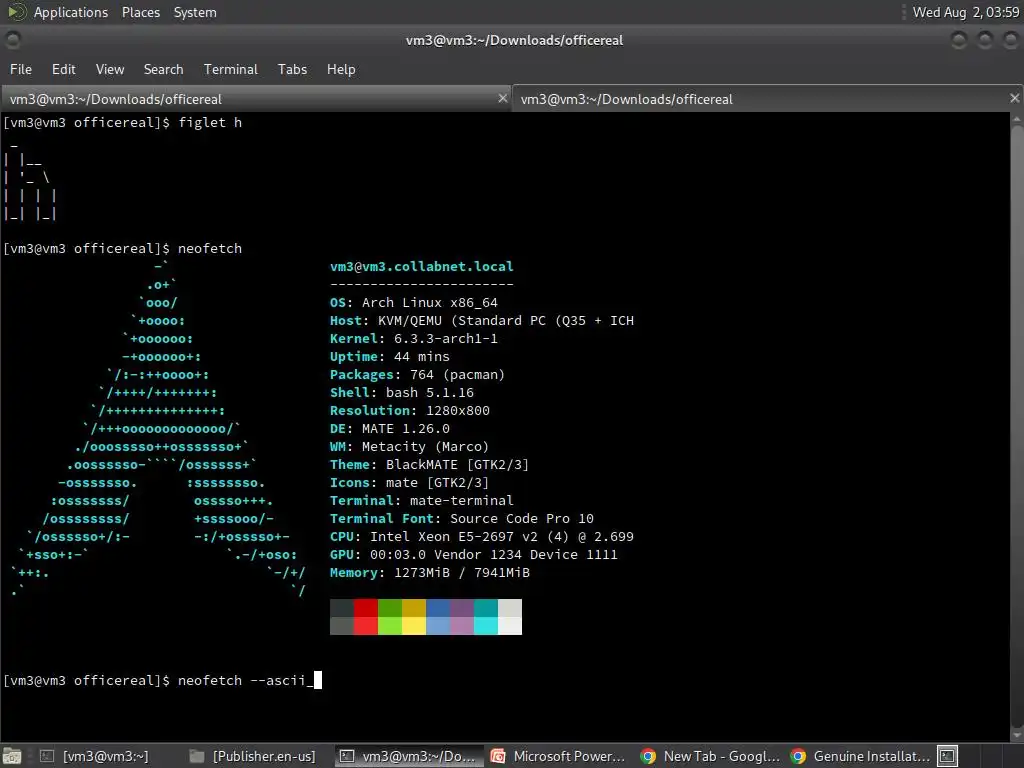This screenshot has height=768, width=1024.
Task: Click the PowerPoint icon in the taskbar
Action: [x=498, y=756]
